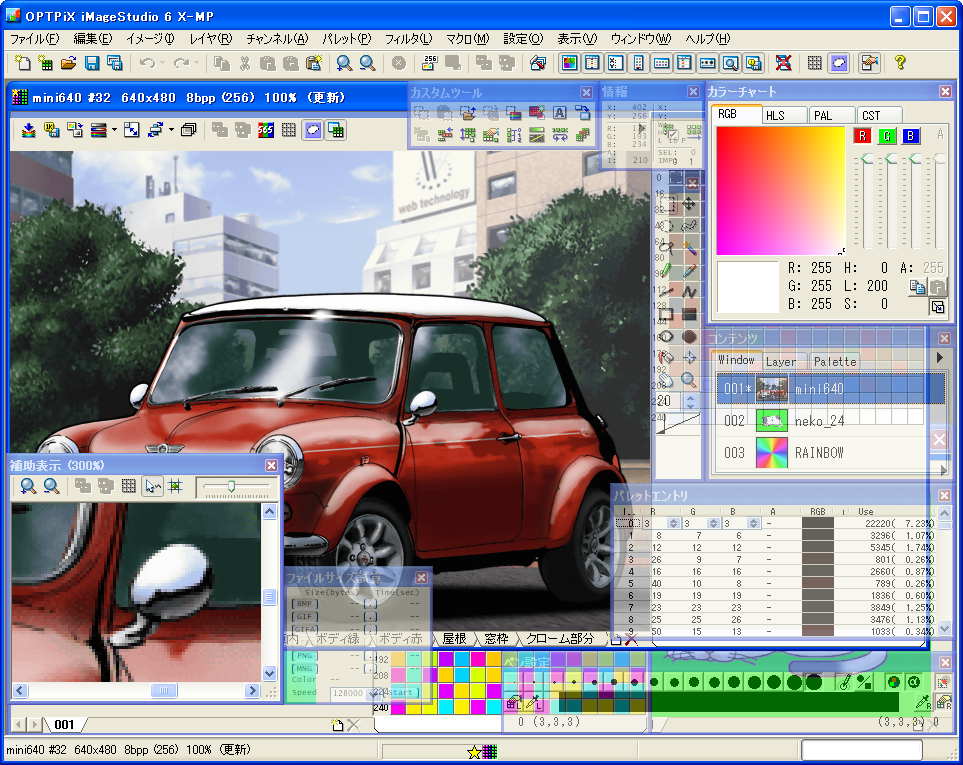Expand the コンテンツ panel arrow menu

pyautogui.click(x=939, y=357)
